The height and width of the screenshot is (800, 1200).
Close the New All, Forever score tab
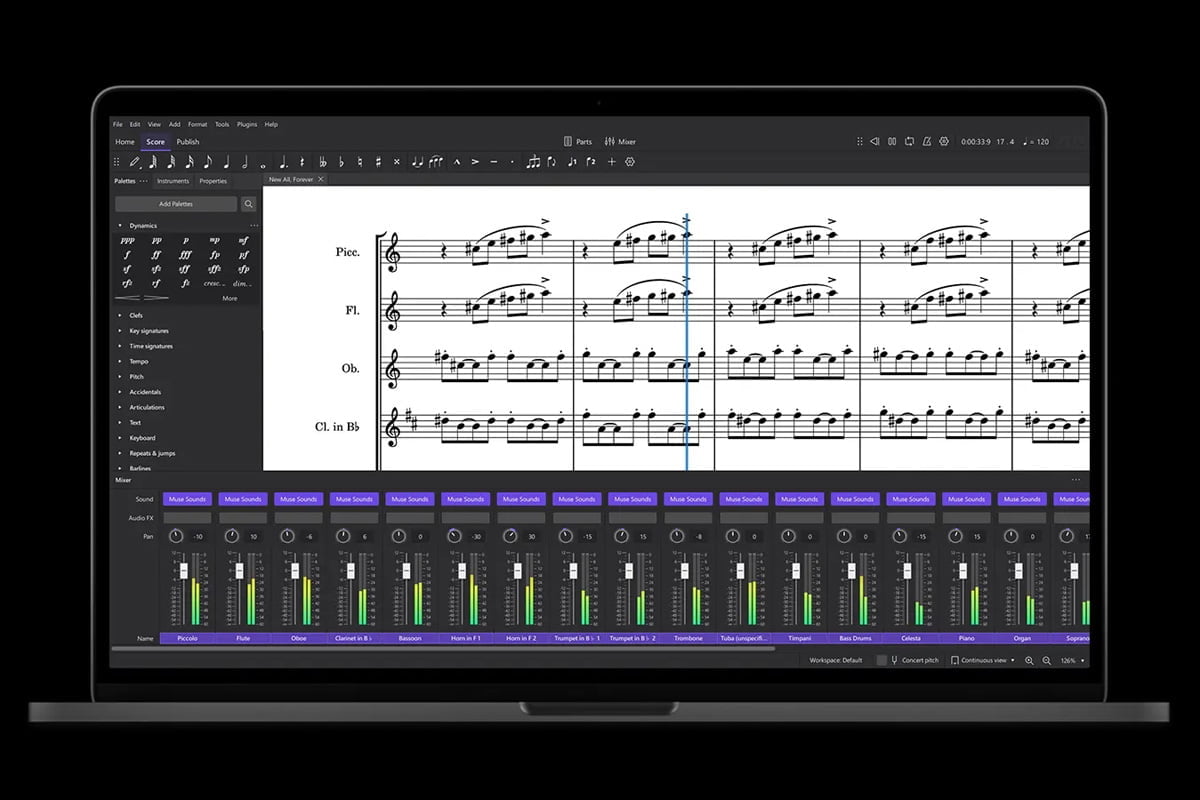321,179
